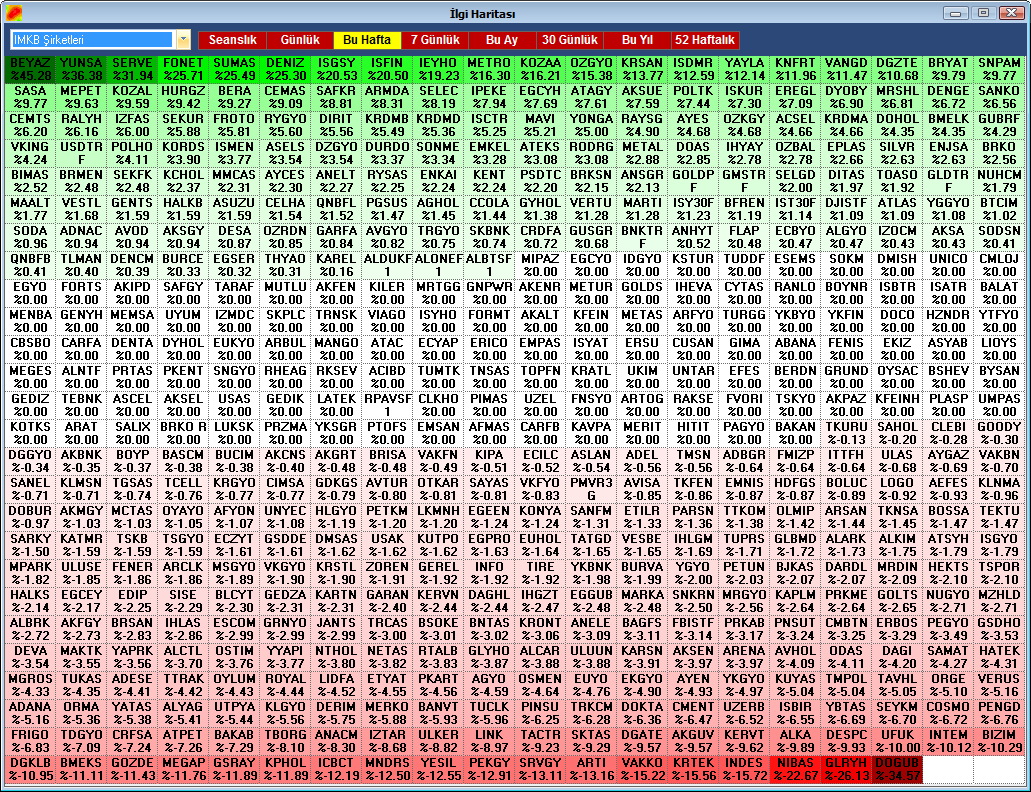Image resolution: width=1031 pixels, height=792 pixels.
Task: Select the TOASO %1.92 cell
Action: point(898,181)
